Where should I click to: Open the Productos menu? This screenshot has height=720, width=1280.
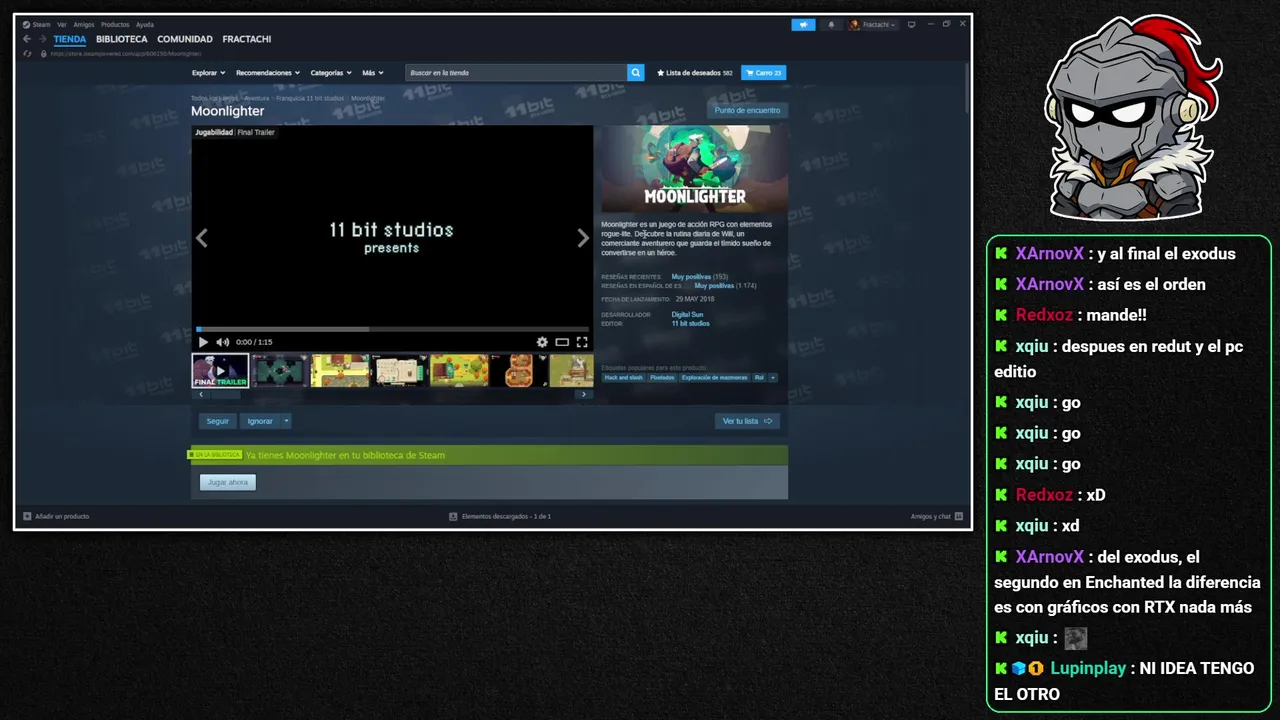click(x=115, y=24)
